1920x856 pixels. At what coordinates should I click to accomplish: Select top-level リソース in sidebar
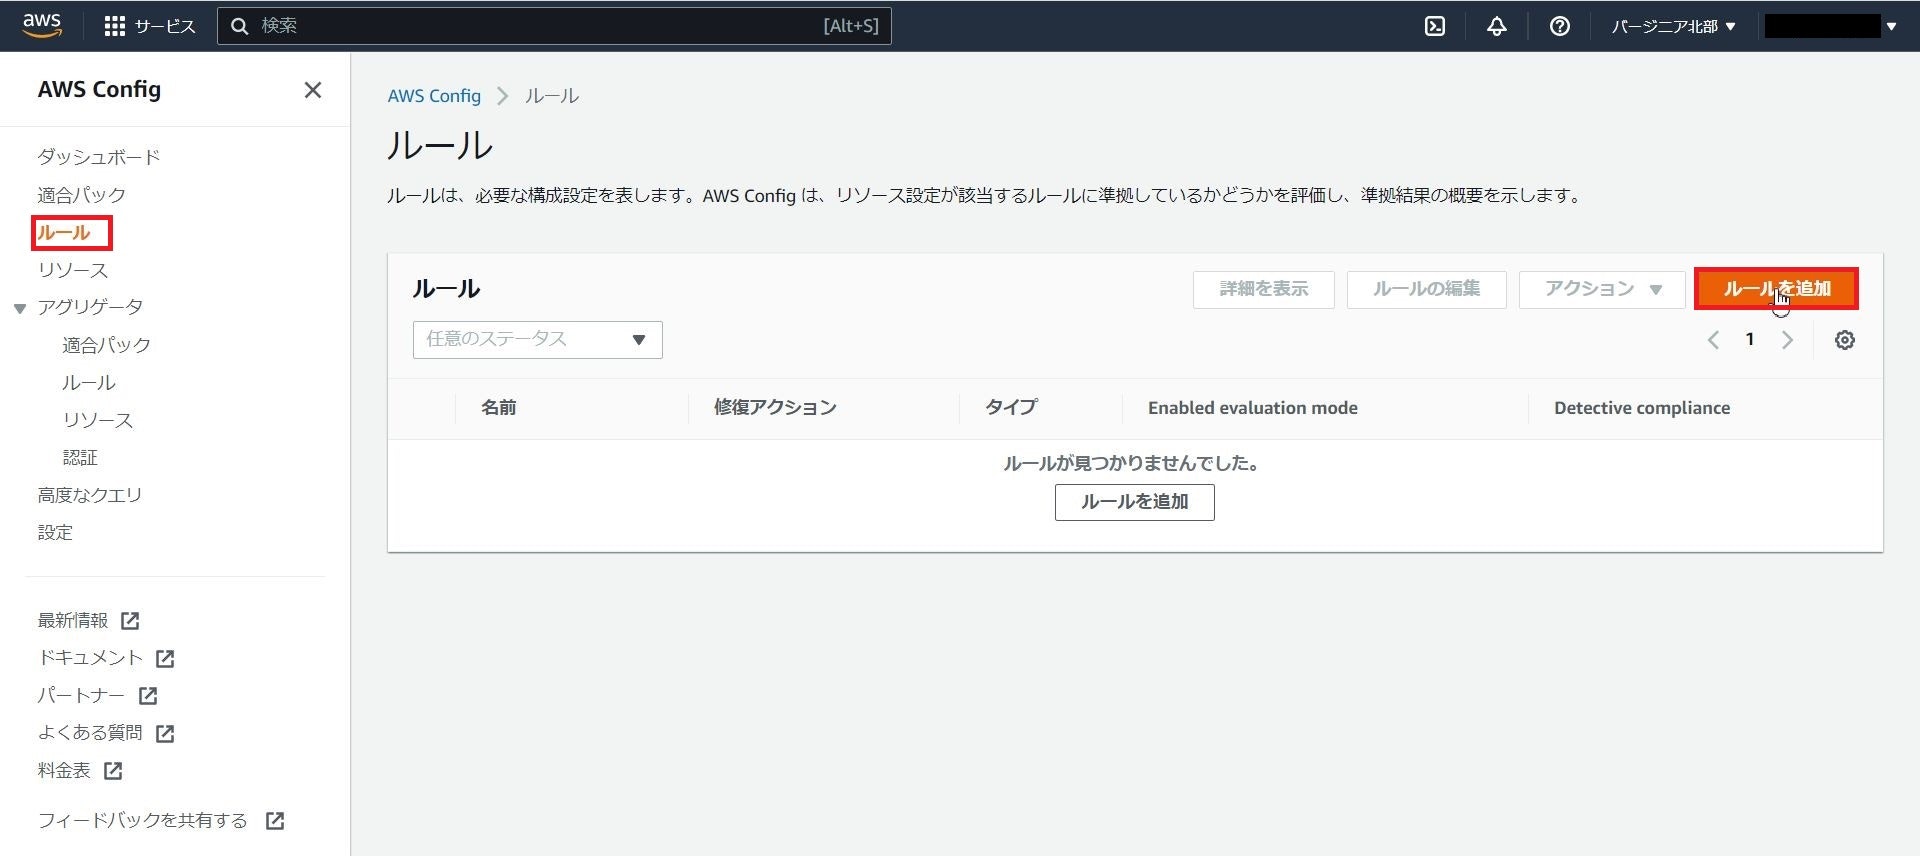tap(73, 270)
